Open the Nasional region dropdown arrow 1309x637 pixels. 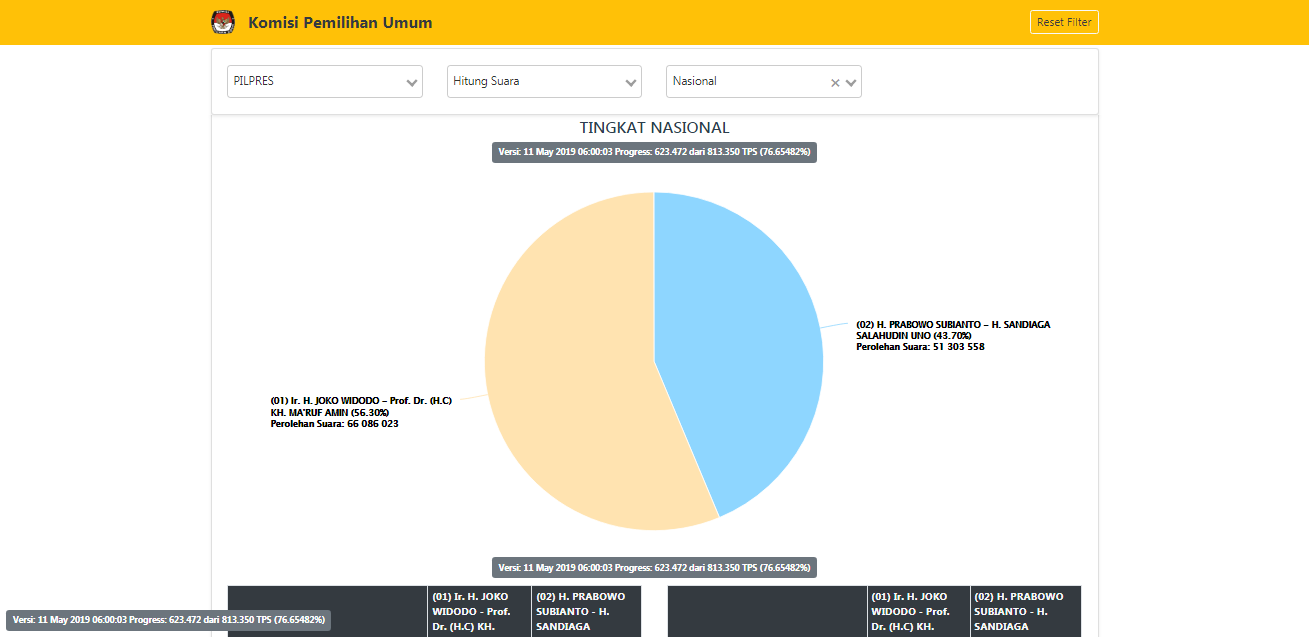click(851, 83)
